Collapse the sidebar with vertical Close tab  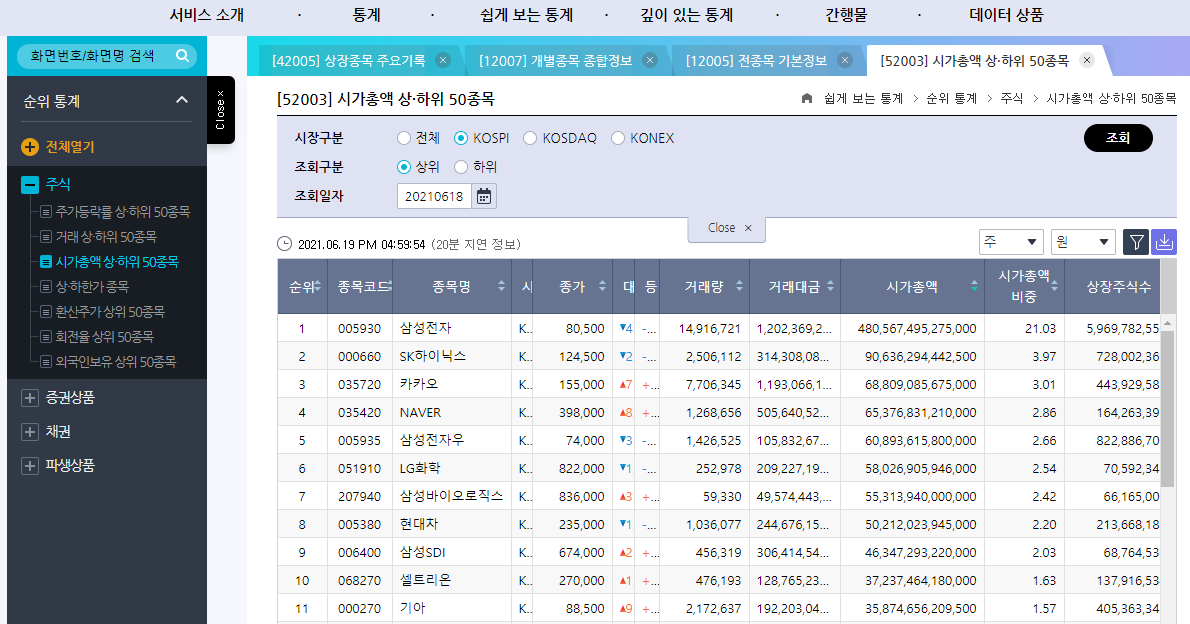(221, 110)
